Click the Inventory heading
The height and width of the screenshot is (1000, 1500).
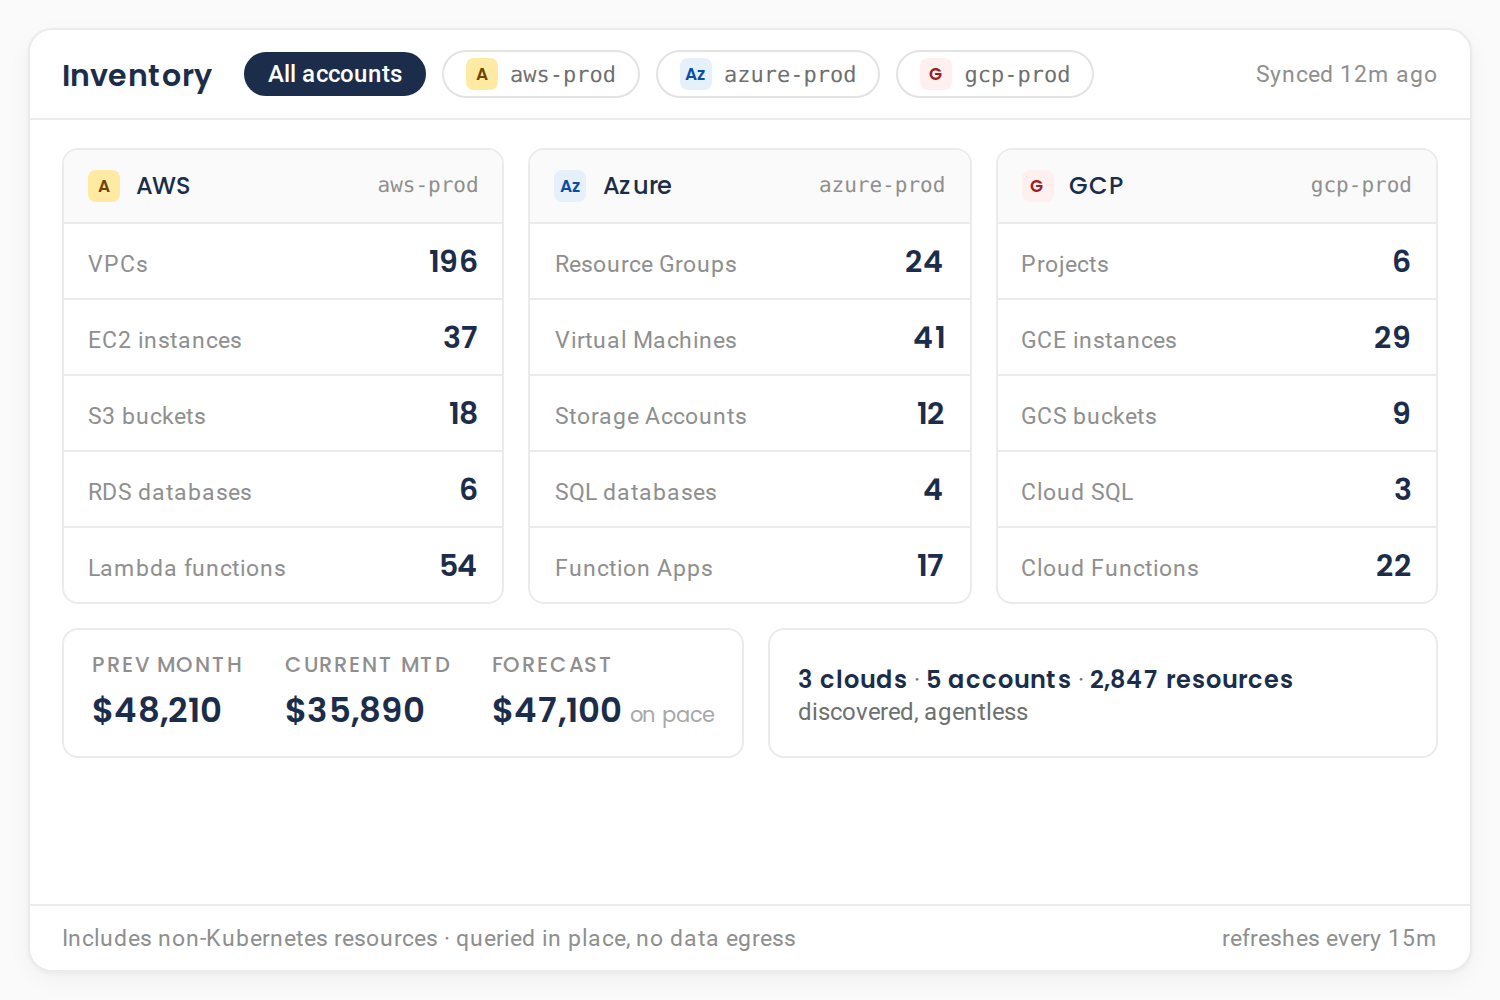[137, 75]
